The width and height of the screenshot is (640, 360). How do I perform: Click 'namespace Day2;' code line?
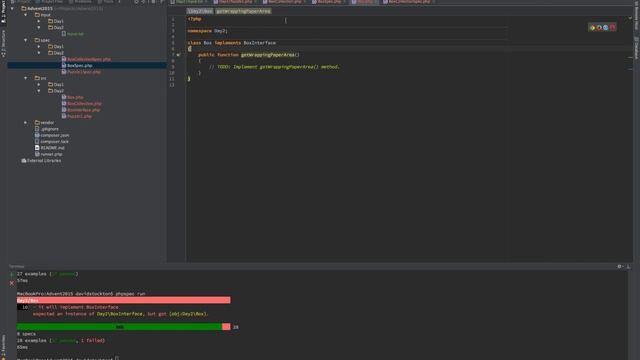207,31
